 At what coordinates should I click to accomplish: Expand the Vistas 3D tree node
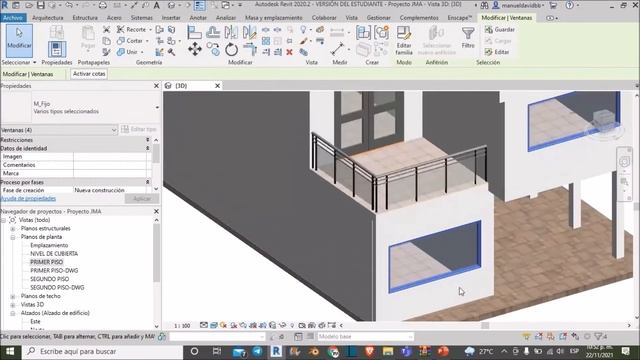click(13, 305)
